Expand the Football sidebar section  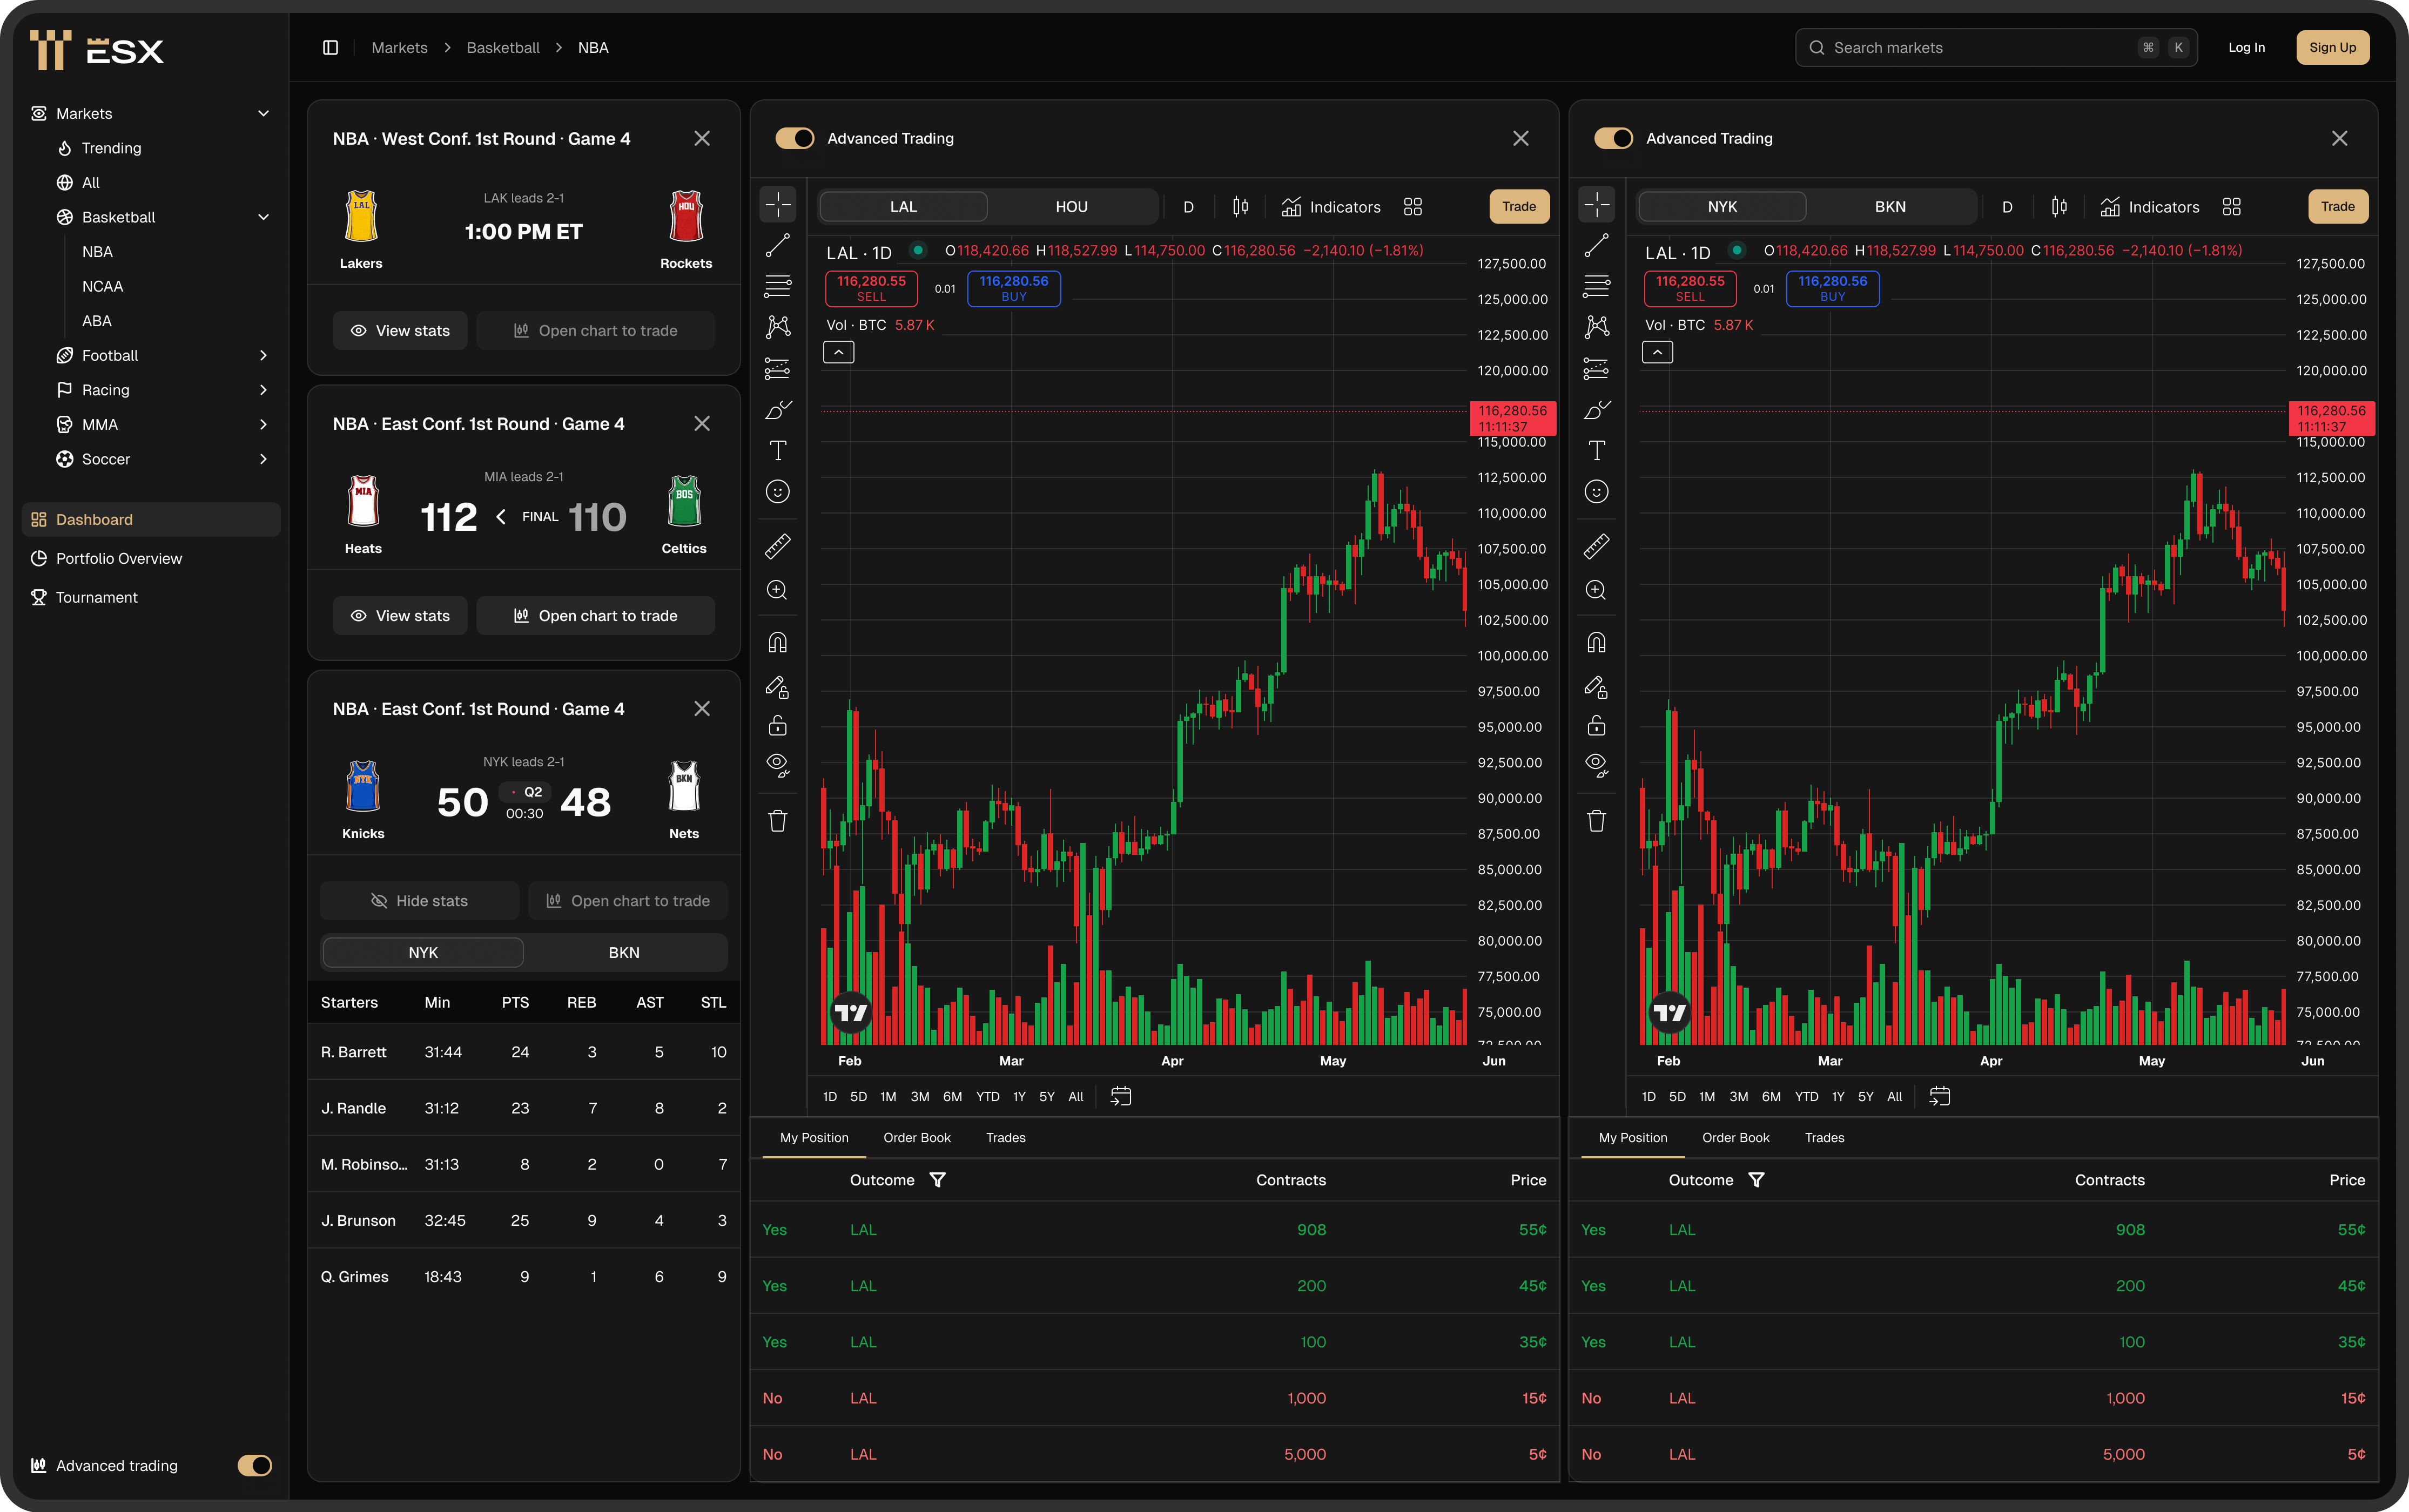click(x=263, y=355)
